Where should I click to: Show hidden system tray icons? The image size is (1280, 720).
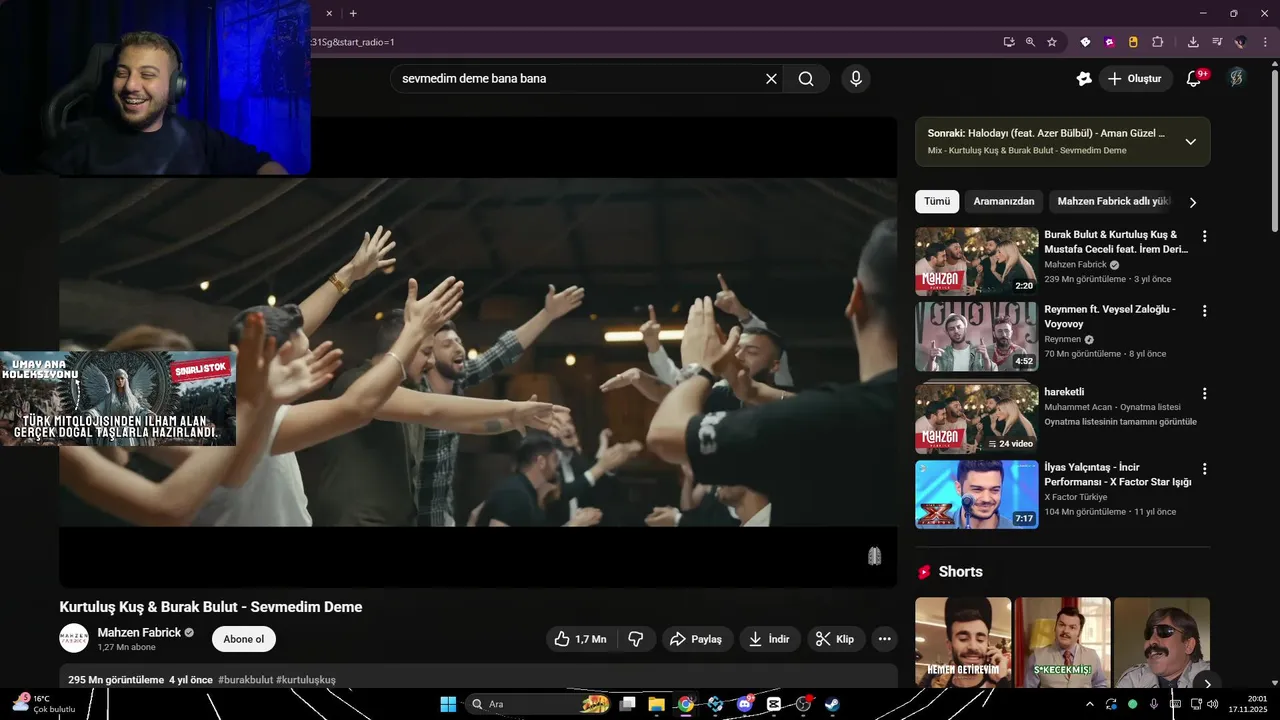[1090, 704]
